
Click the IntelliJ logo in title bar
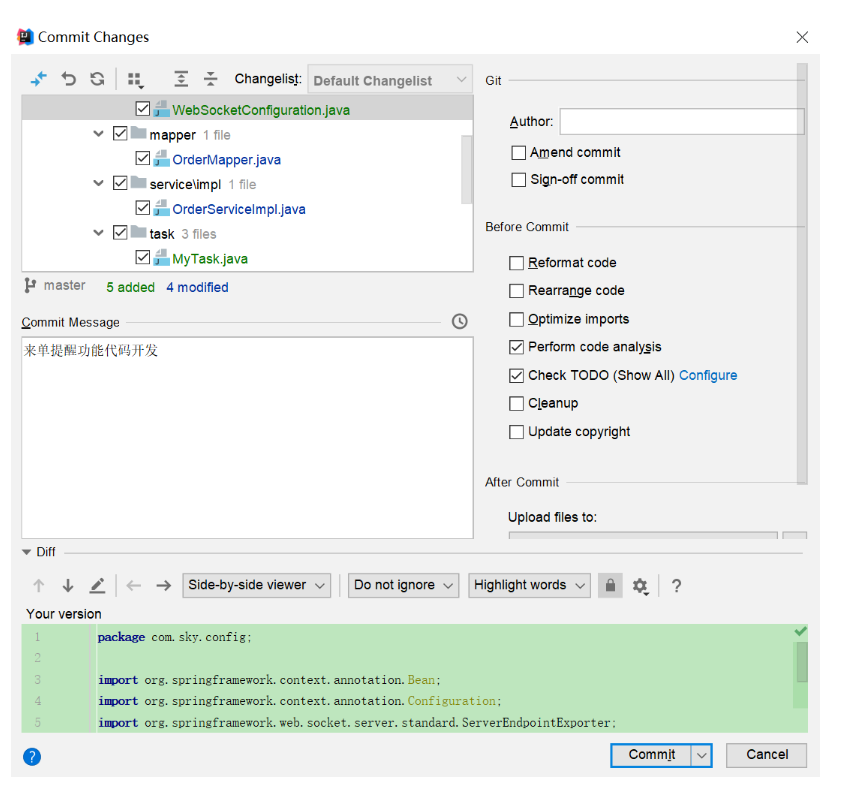[x=25, y=37]
